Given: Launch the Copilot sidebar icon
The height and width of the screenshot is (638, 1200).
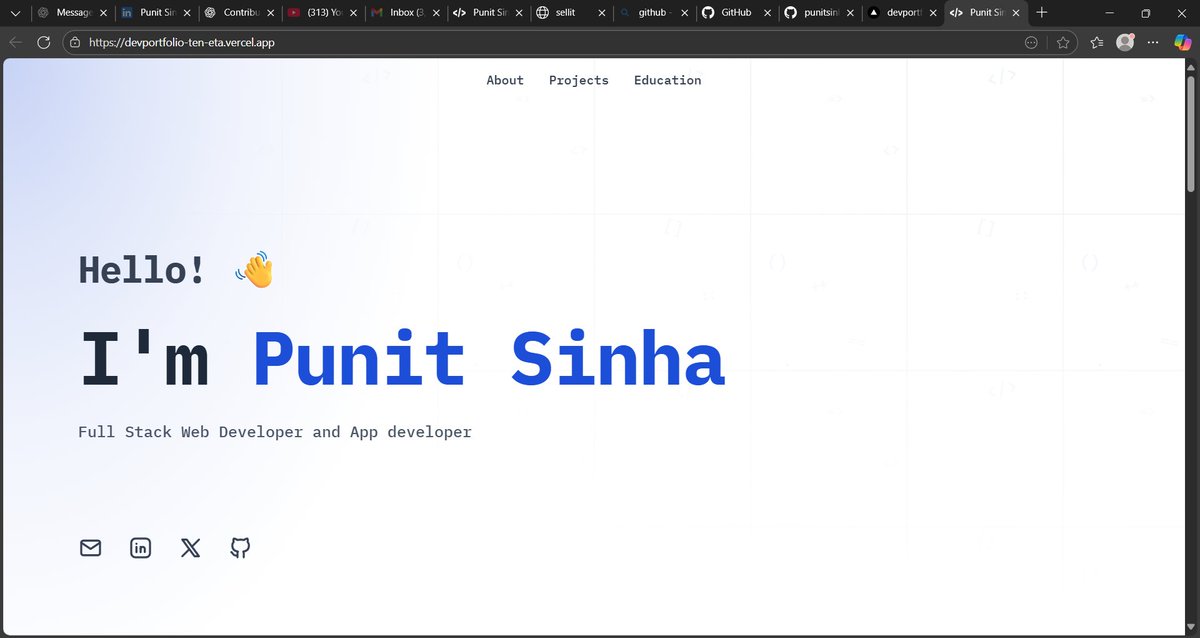Looking at the screenshot, I should (1181, 42).
